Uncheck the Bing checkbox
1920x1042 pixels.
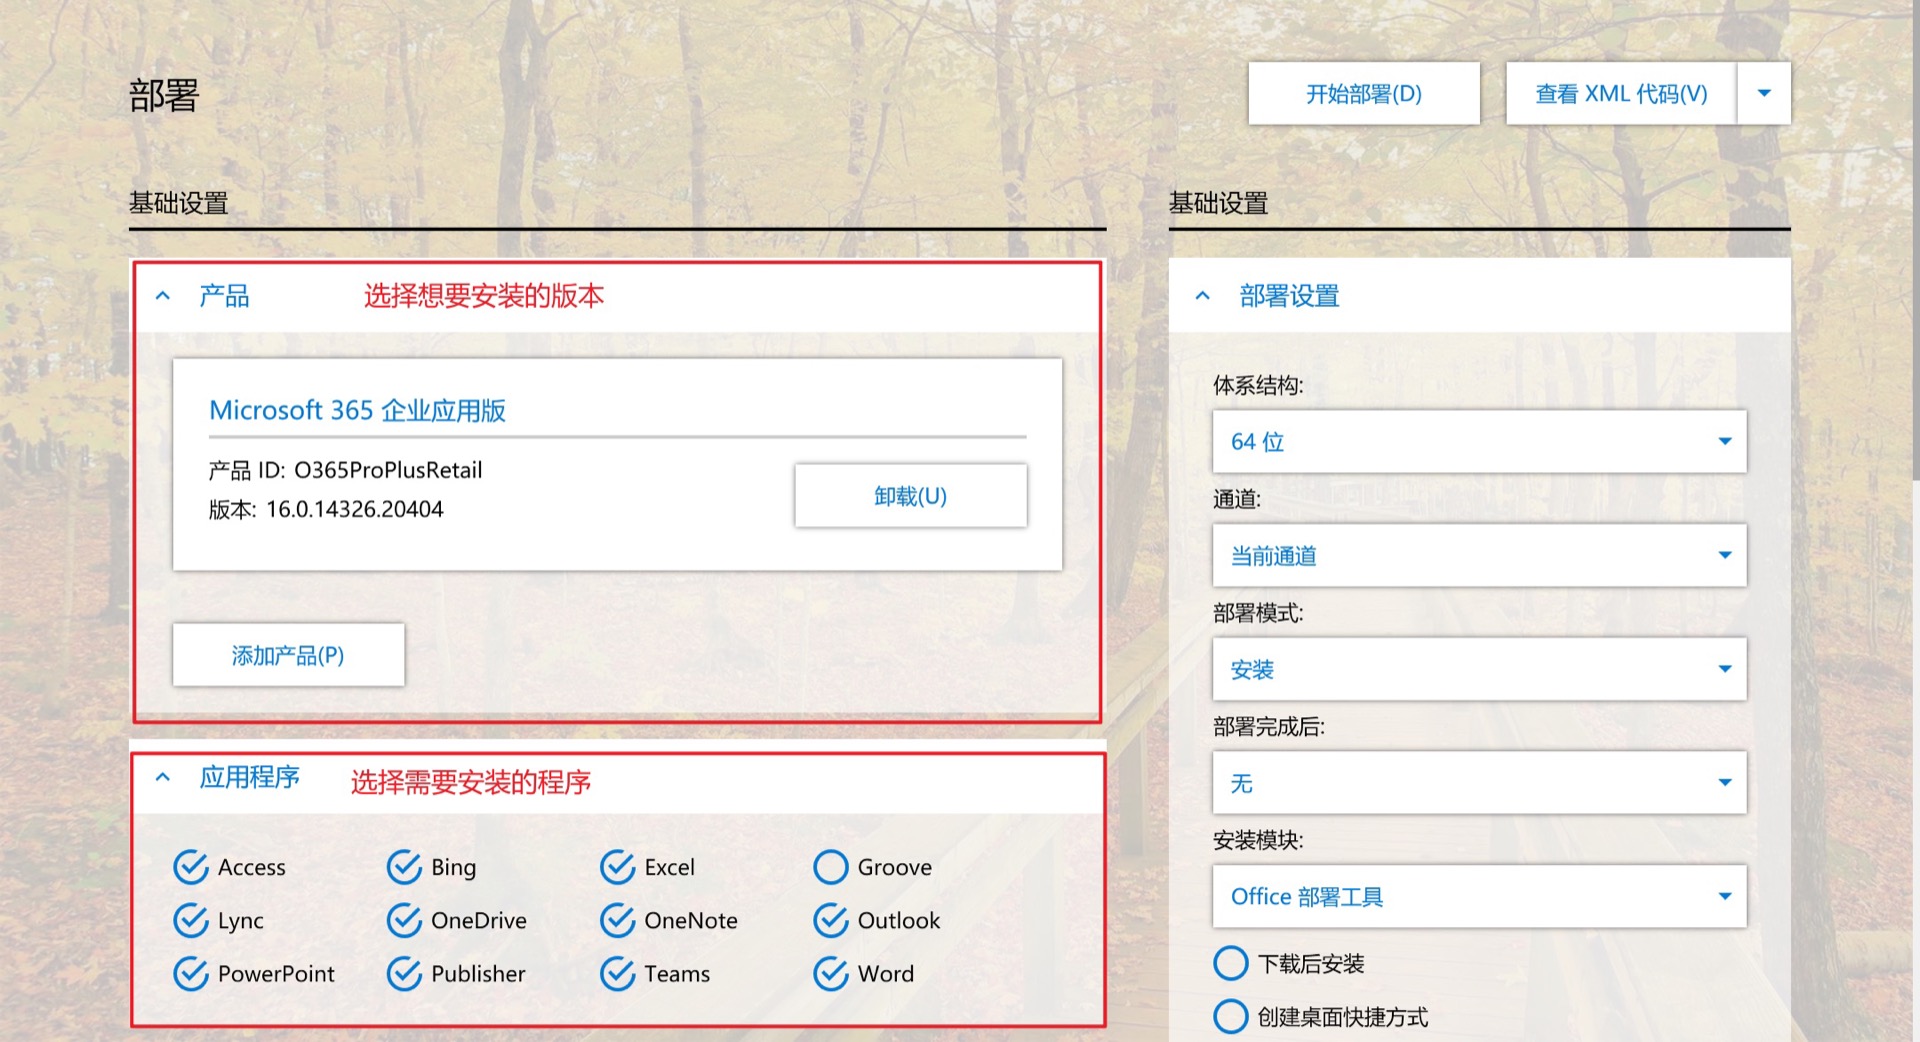(404, 867)
